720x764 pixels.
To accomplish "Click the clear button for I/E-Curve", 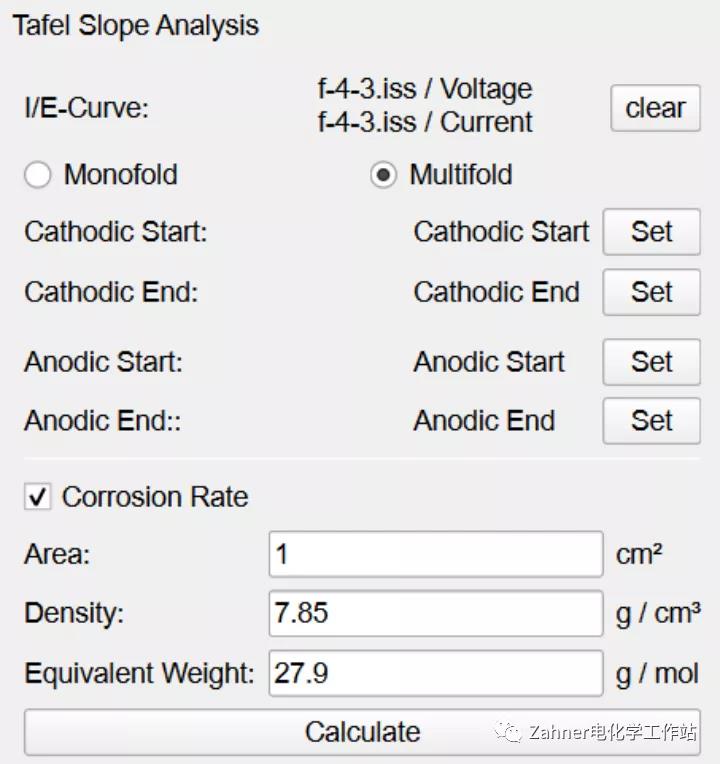I will pyautogui.click(x=655, y=108).
